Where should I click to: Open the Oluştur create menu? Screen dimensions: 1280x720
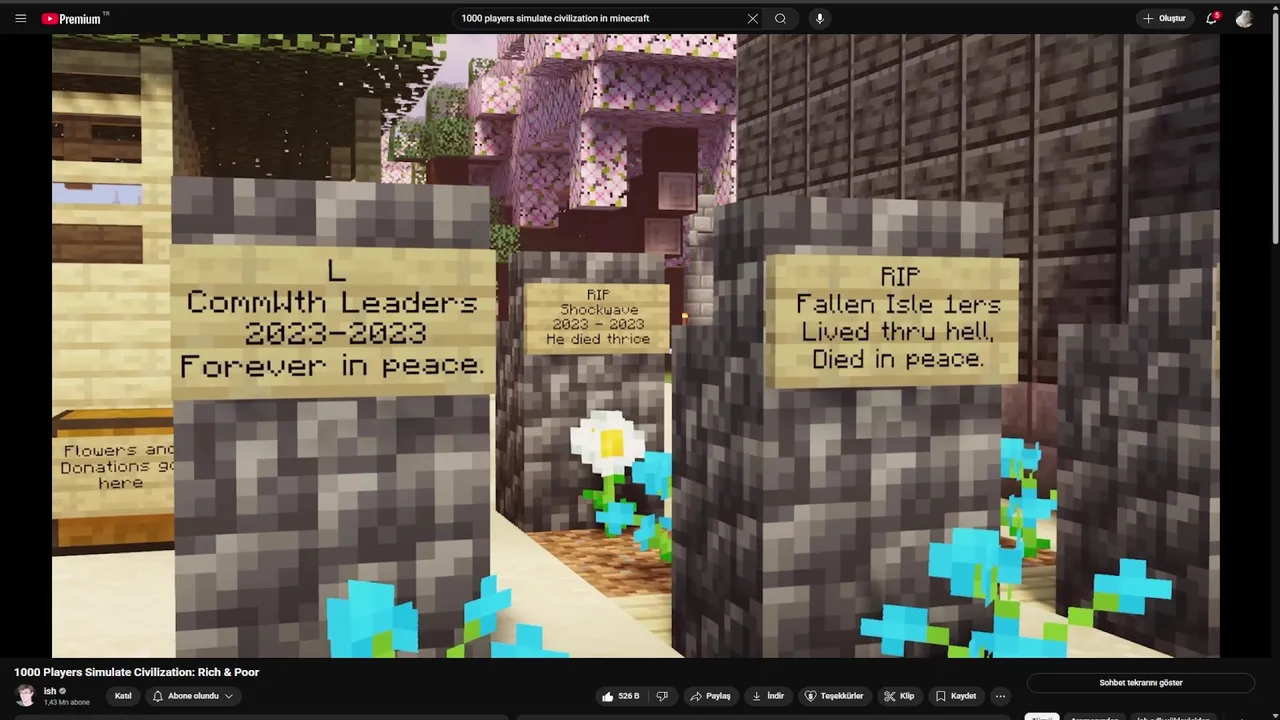coord(1164,18)
